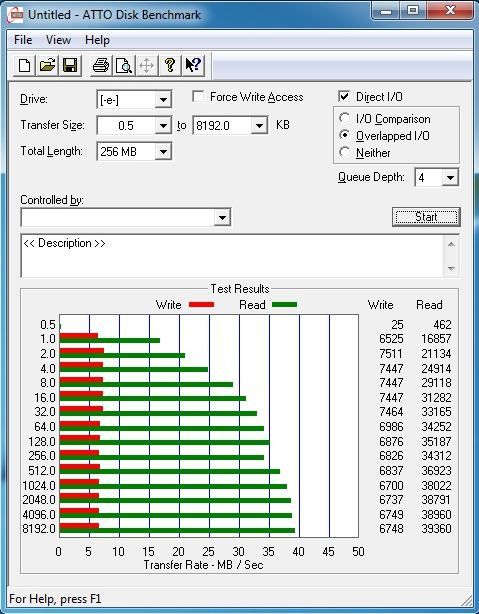Click the question mark About icon
This screenshot has height=614, width=479.
[170, 65]
